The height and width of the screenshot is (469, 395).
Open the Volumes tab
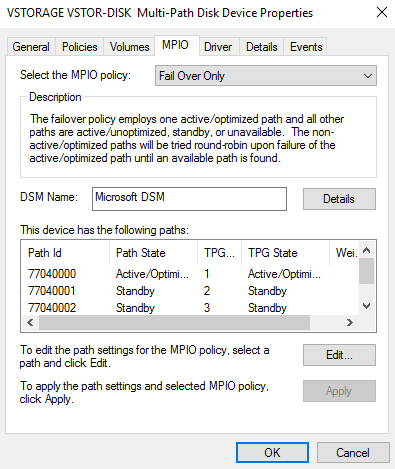129,47
